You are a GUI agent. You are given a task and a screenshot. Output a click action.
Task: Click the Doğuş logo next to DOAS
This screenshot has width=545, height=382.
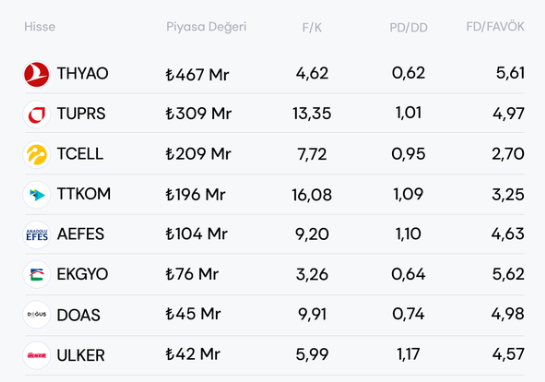[x=36, y=315]
